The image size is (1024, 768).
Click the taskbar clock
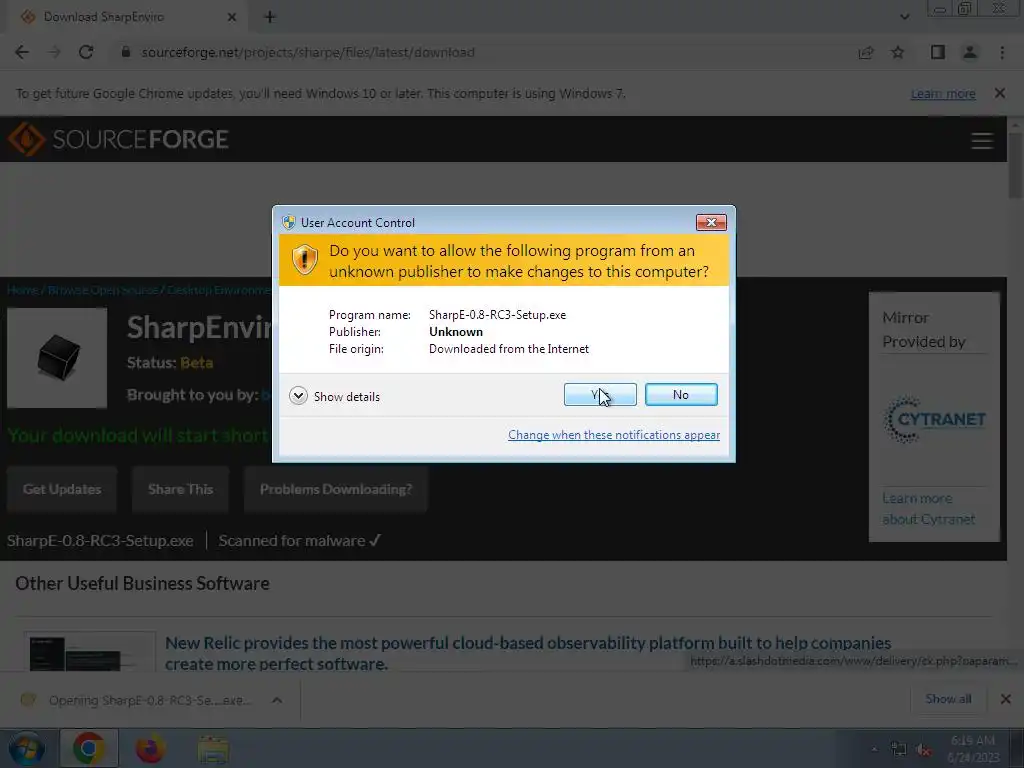pos(973,749)
